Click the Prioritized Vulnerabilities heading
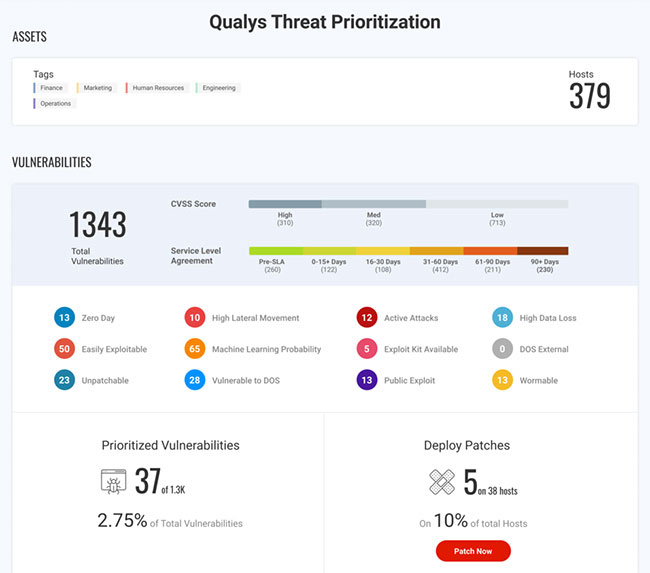Viewport: 650px width, 573px height. (x=170, y=445)
